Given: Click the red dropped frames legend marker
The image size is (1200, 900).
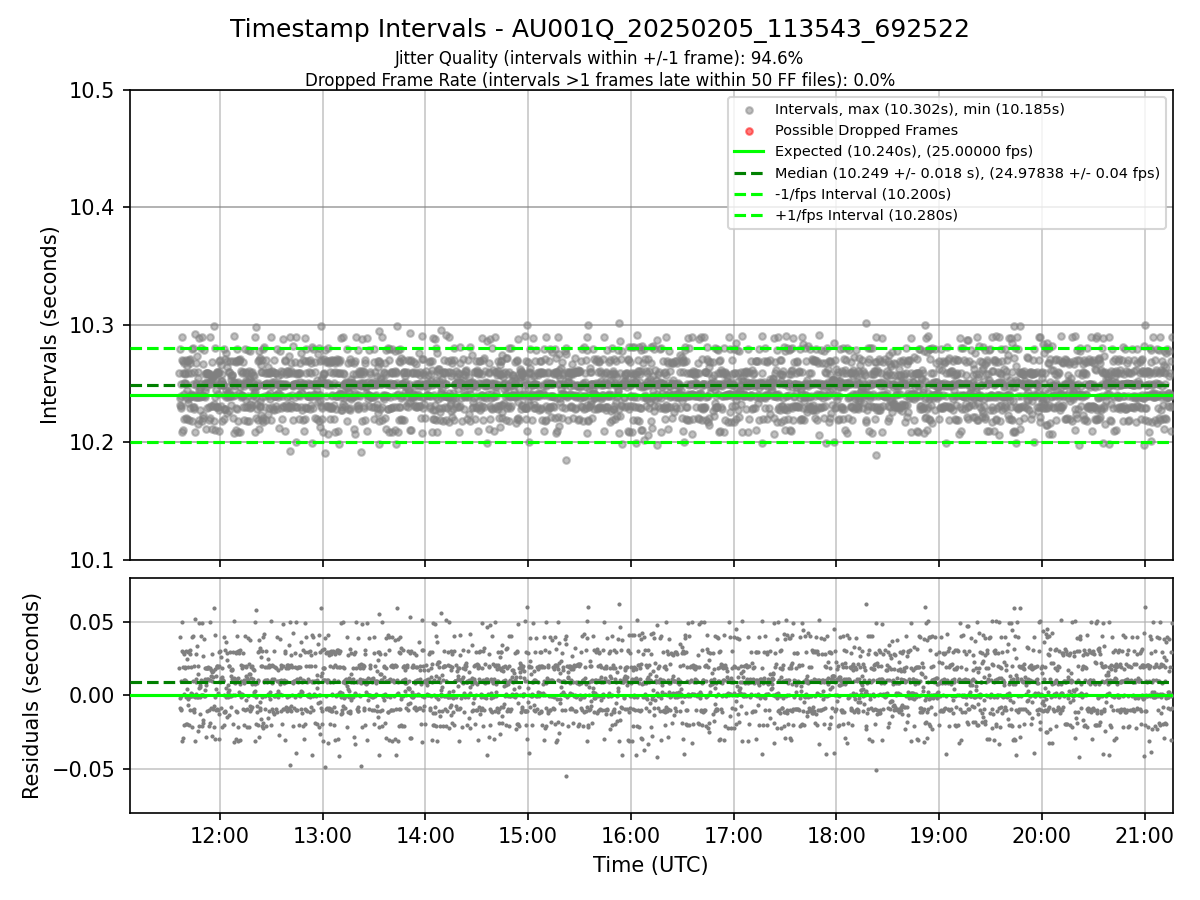Looking at the screenshot, I should coord(749,130).
